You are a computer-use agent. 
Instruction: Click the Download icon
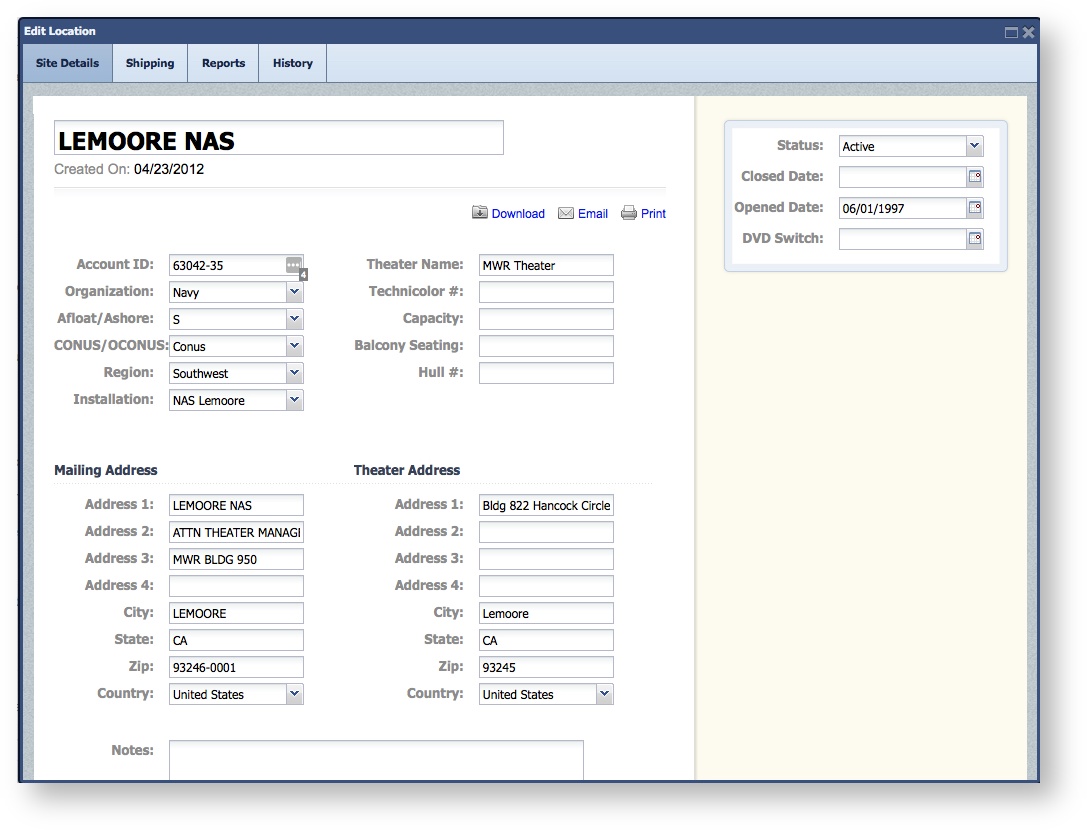(480, 213)
